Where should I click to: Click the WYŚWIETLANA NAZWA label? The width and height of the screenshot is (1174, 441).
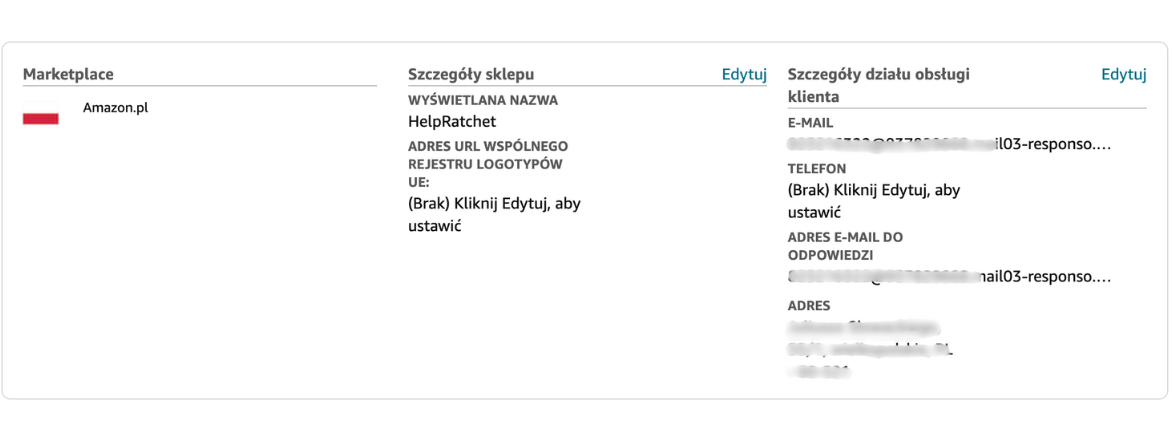pyautogui.click(x=483, y=100)
